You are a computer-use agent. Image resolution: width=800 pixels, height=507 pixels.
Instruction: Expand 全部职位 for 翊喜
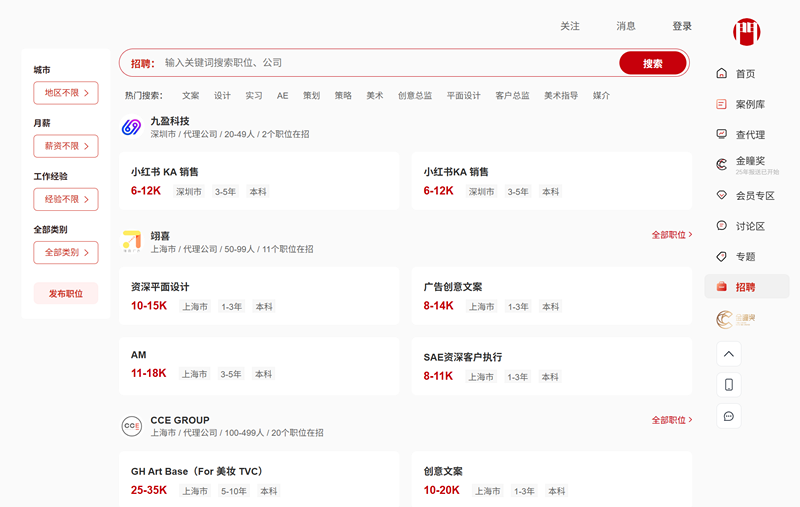pos(672,235)
